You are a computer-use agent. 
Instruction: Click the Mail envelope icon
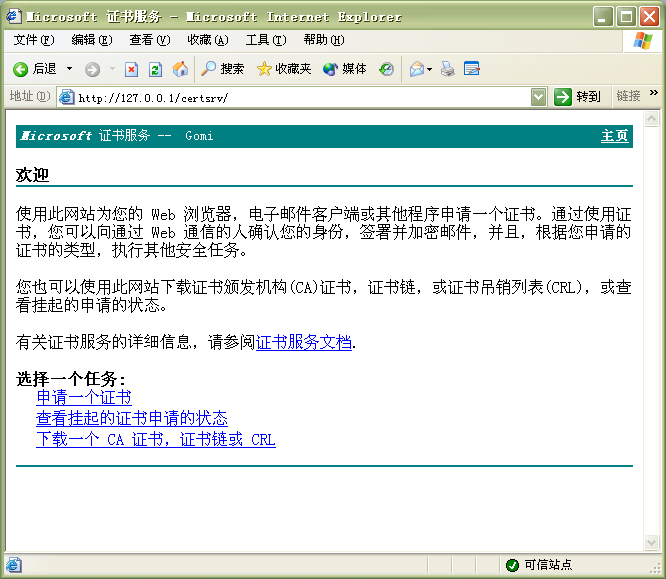[417, 69]
